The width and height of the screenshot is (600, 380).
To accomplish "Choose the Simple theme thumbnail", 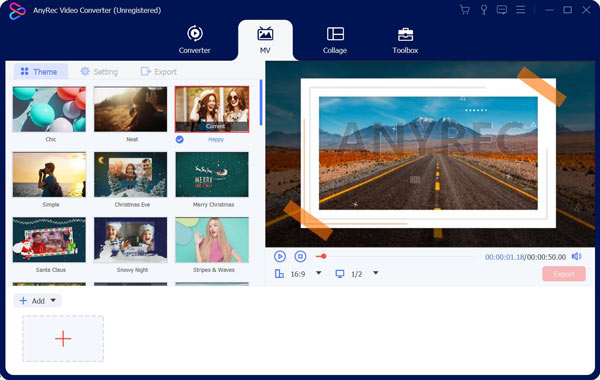I will 49,175.
